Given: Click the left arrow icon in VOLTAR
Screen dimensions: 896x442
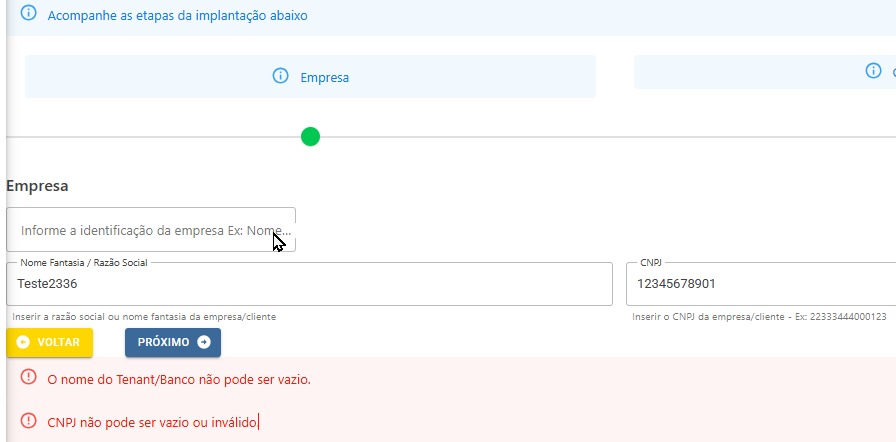Looking at the screenshot, I should pyautogui.click(x=23, y=342).
